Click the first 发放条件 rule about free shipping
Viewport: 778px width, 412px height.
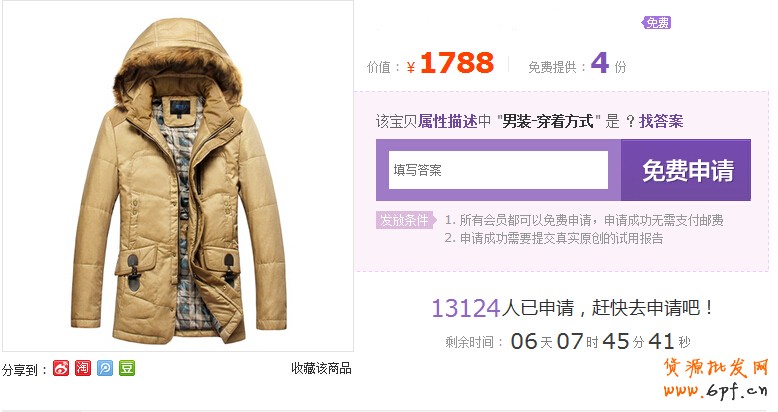tap(584, 220)
